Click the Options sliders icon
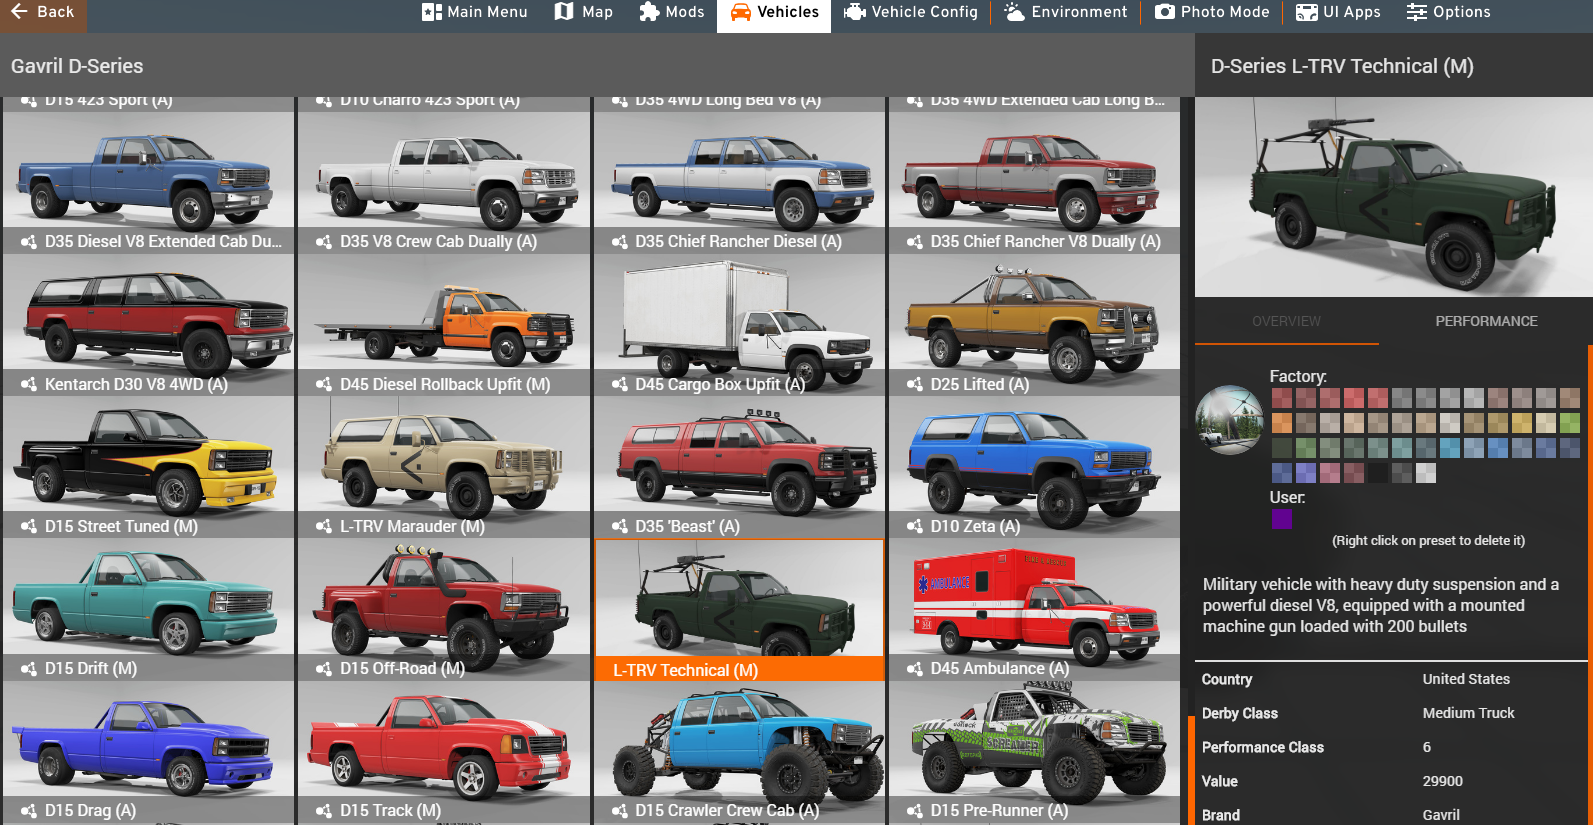The height and width of the screenshot is (825, 1593). tap(1417, 12)
